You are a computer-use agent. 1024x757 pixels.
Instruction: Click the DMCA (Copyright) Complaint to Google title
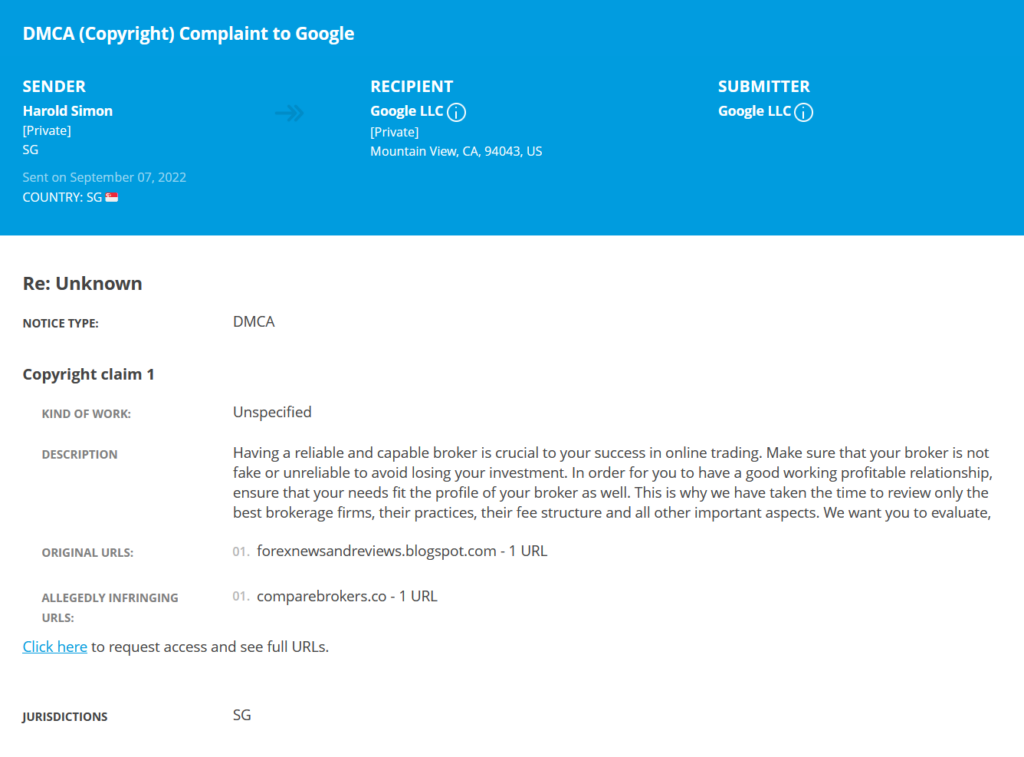[189, 33]
